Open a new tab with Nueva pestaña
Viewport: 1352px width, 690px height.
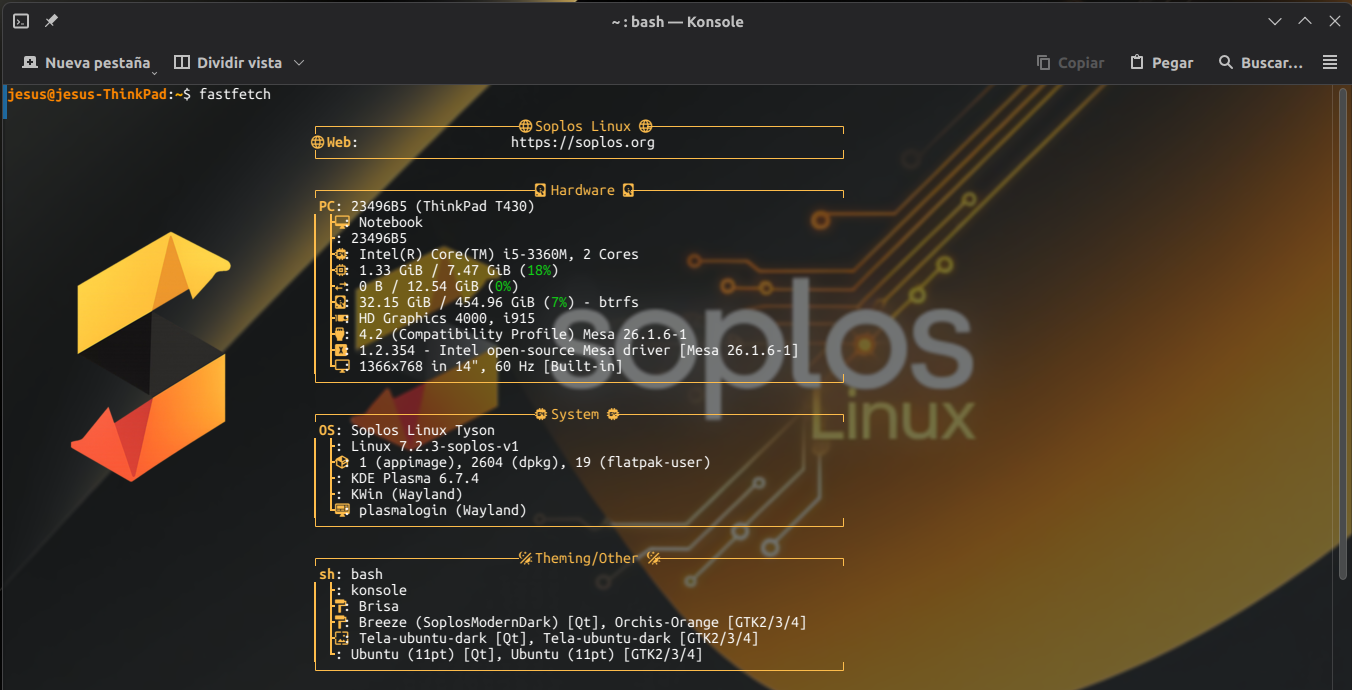(x=86, y=62)
